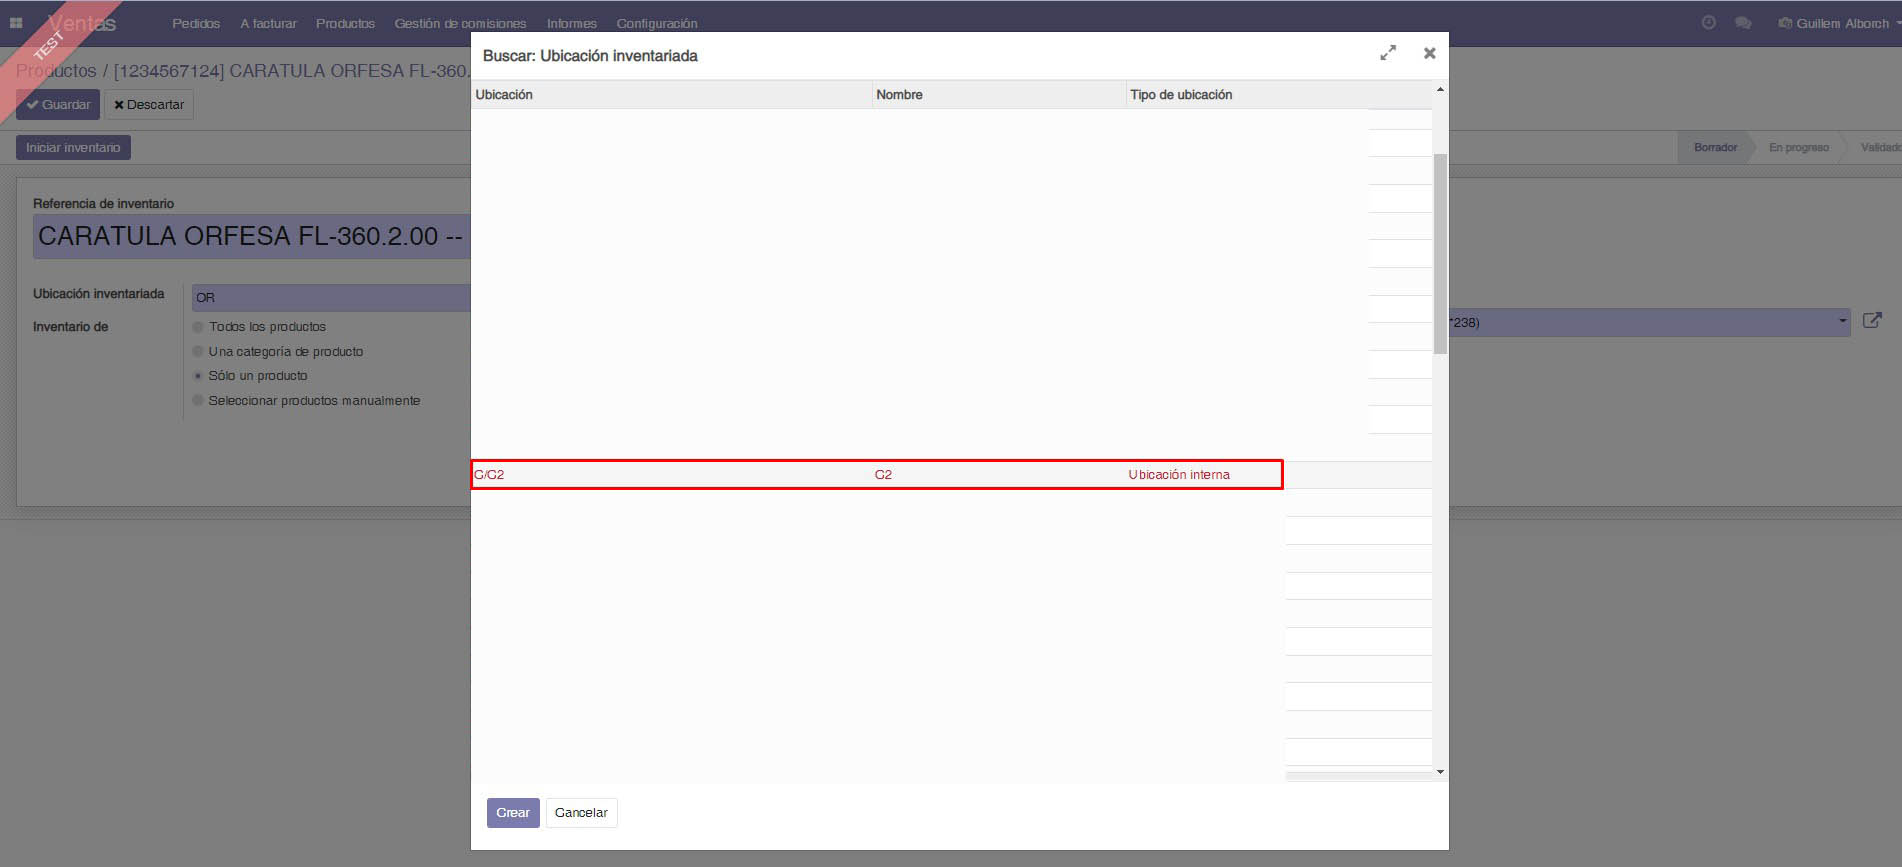Open the product dropdown arrow
The image size is (1902, 867).
pyautogui.click(x=1842, y=322)
